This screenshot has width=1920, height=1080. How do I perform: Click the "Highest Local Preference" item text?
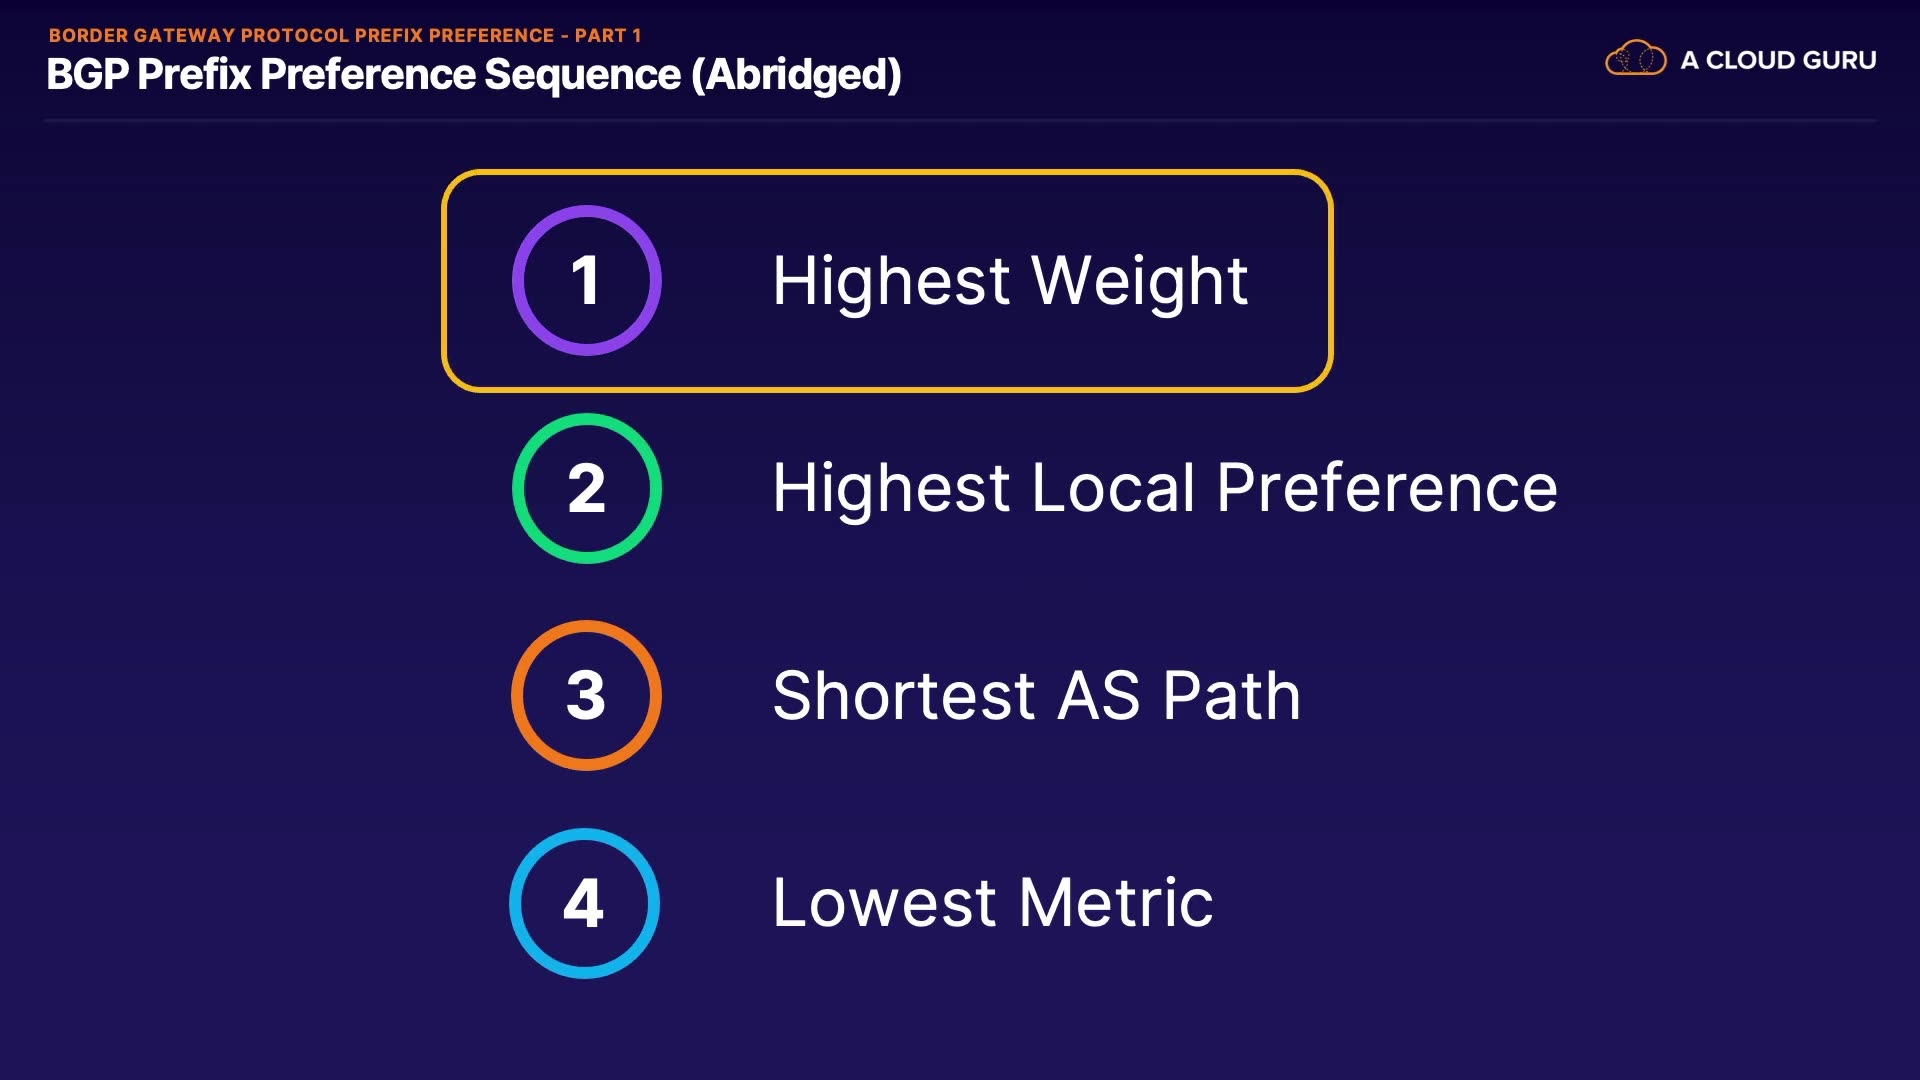(x=1165, y=488)
